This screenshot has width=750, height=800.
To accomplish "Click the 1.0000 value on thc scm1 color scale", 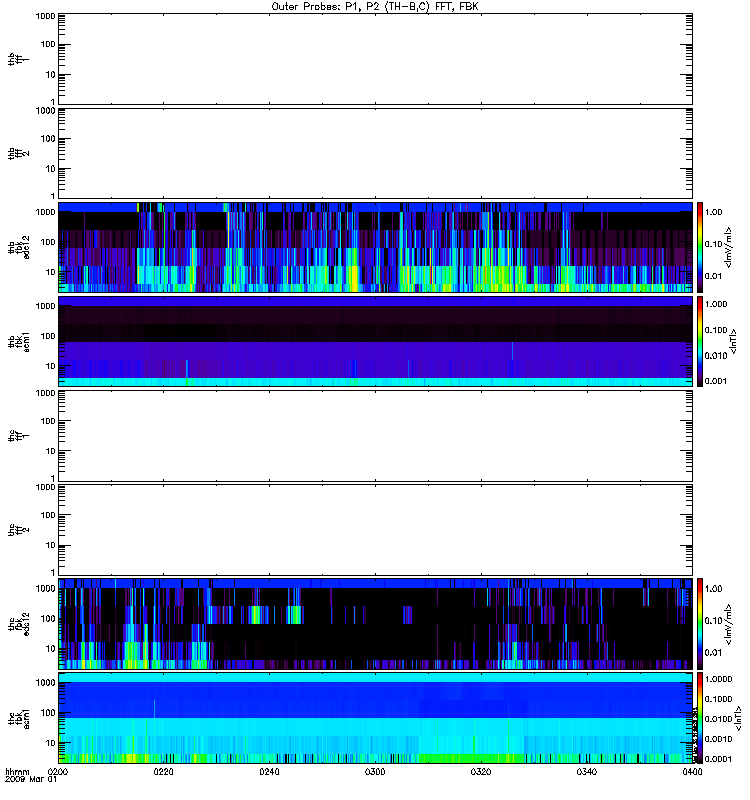I will pyautogui.click(x=718, y=679).
